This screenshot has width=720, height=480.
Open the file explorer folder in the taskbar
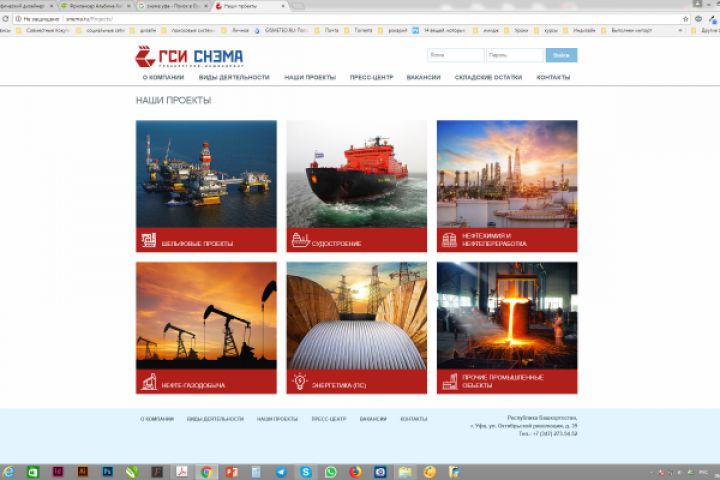[405, 472]
